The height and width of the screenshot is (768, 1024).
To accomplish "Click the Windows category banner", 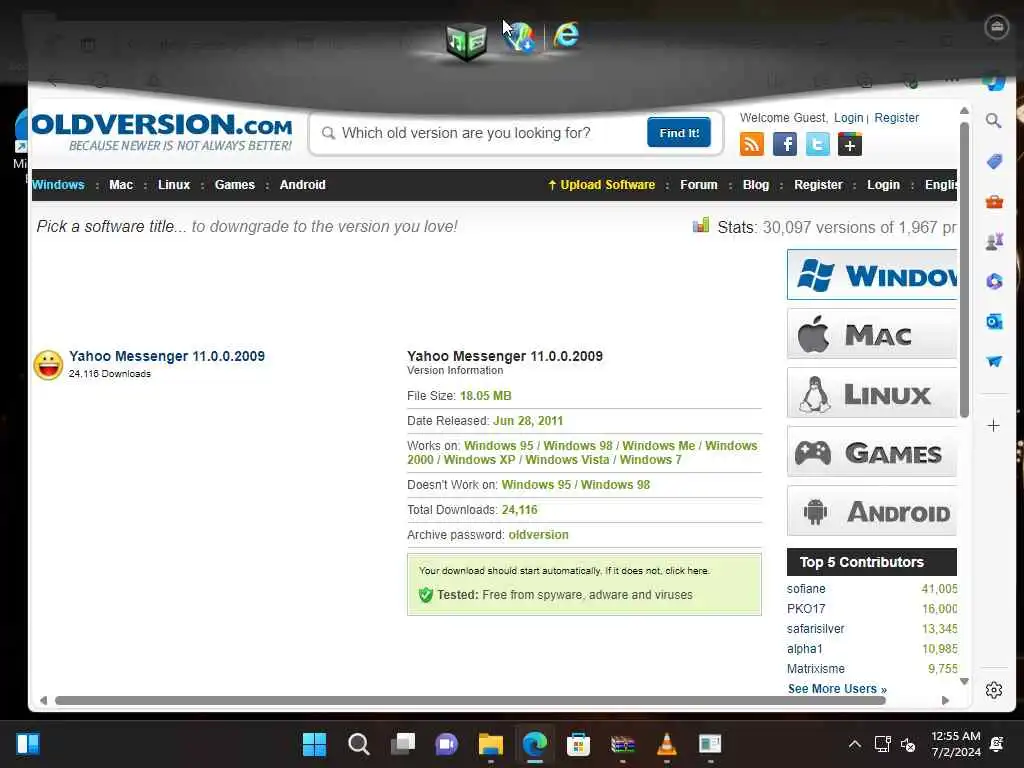I will click(872, 275).
